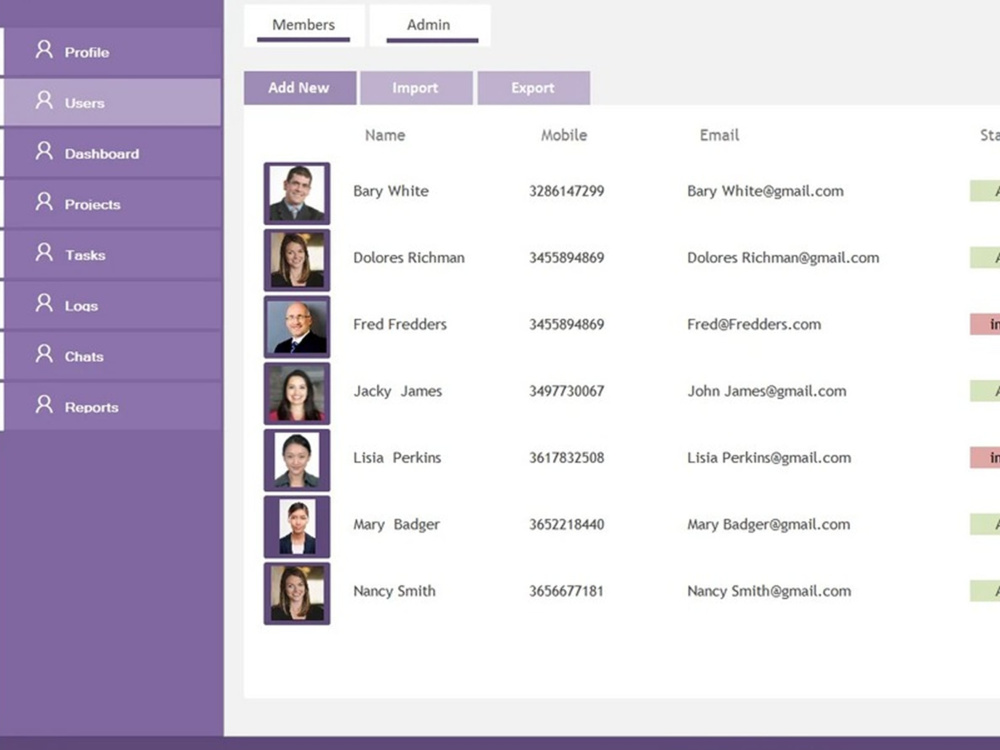This screenshot has width=1000, height=750.
Task: Open Reports from the sidebar
Action: click(x=112, y=407)
